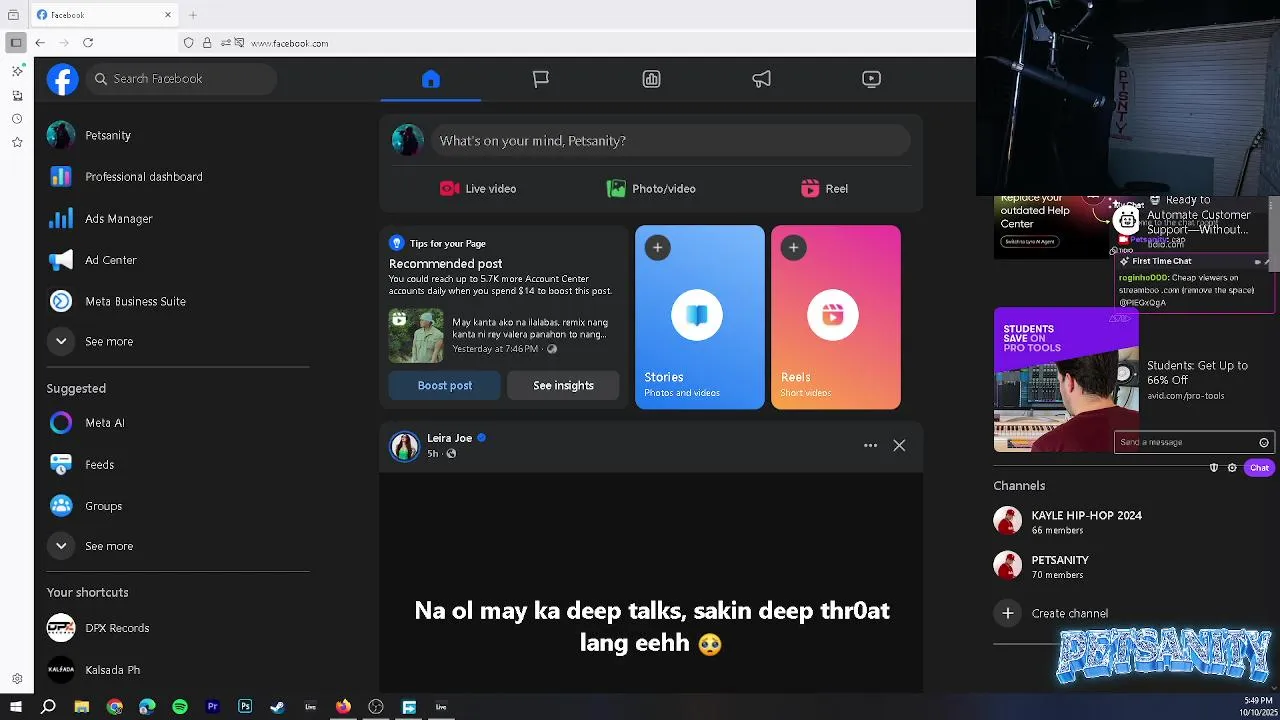Open post options menu on Leira Joe post
The width and height of the screenshot is (1280, 720).
870,446
